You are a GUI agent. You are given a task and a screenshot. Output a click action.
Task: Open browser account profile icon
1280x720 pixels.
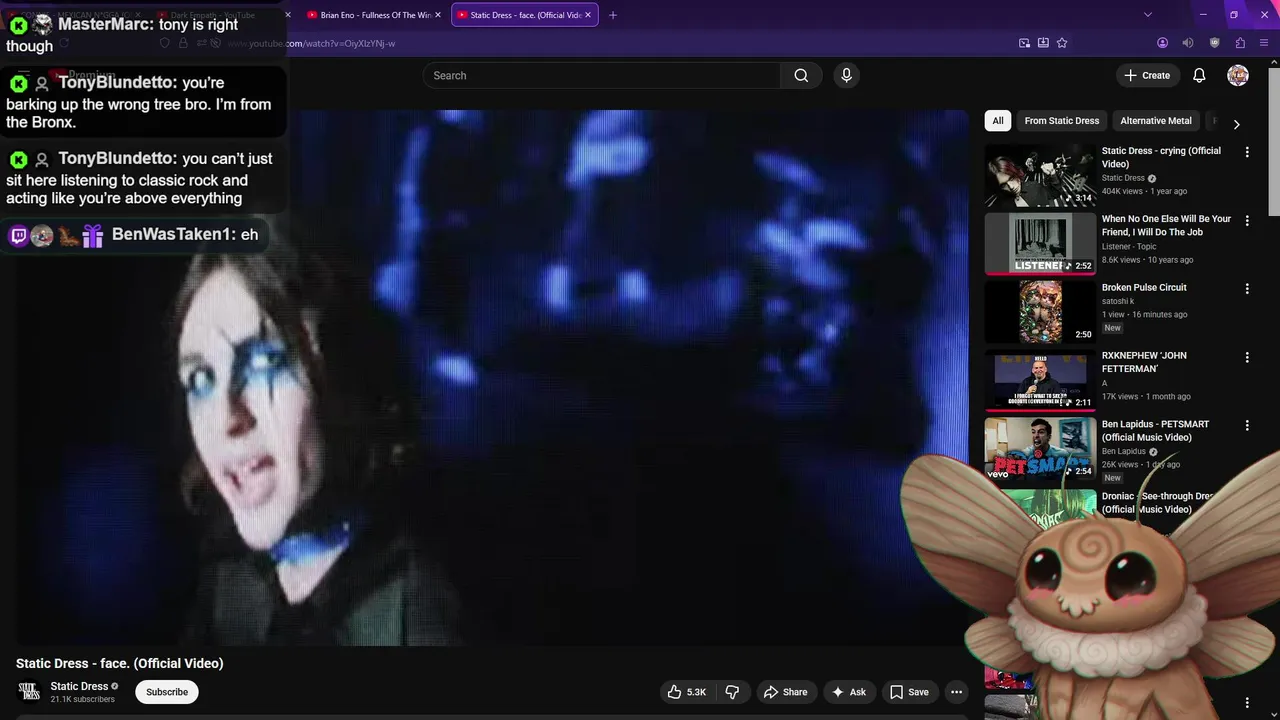point(1162,43)
